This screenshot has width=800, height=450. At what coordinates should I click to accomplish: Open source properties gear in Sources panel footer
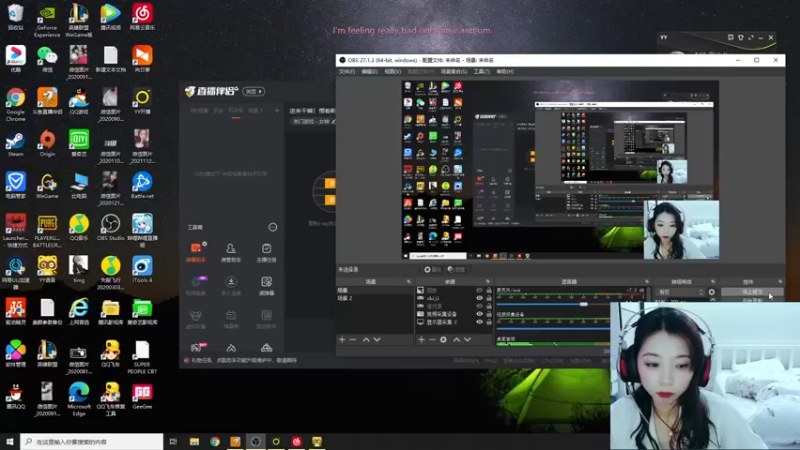point(443,340)
